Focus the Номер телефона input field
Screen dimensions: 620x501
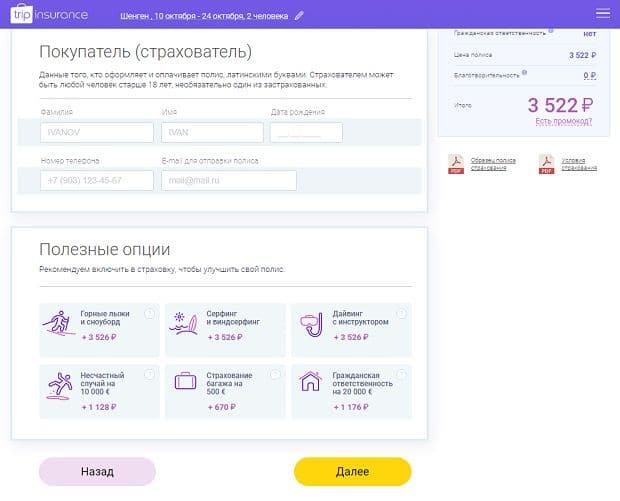pyautogui.click(x=97, y=180)
